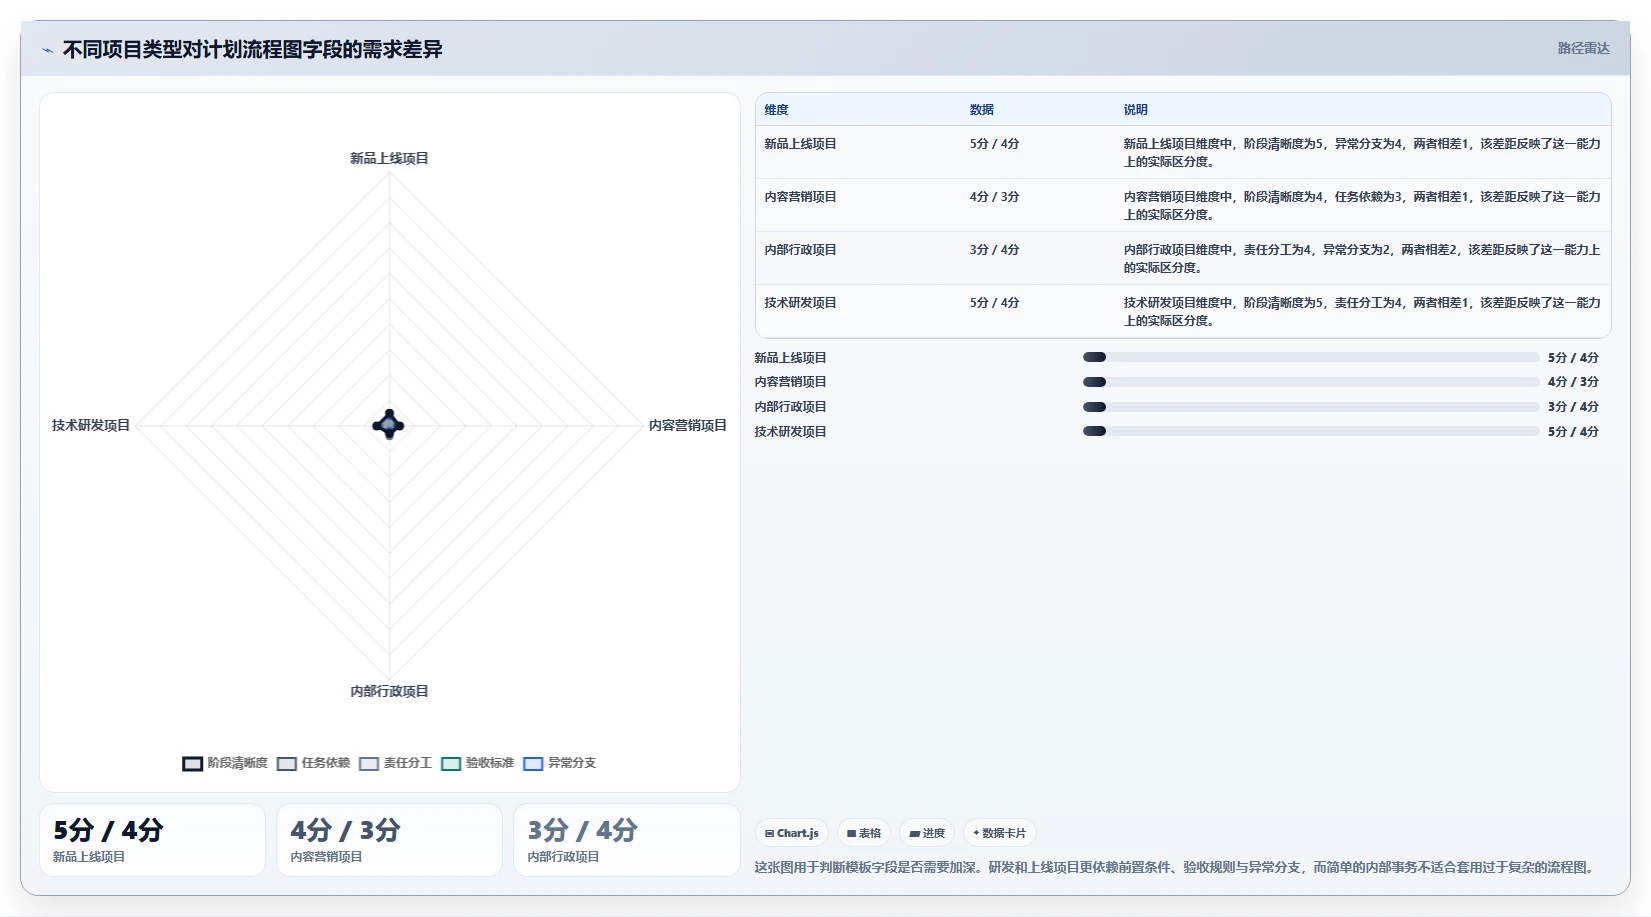The image size is (1651, 917).
Task: Toggle 验收标准 legend swatch
Action: click(451, 763)
